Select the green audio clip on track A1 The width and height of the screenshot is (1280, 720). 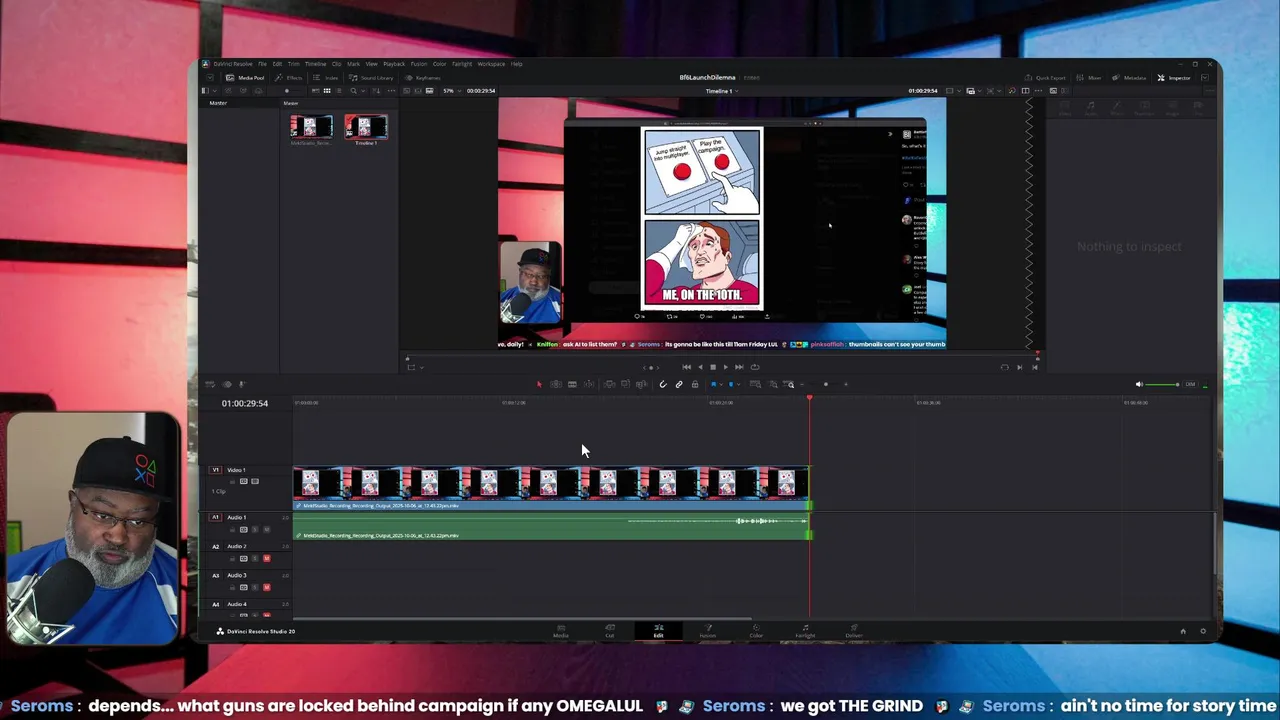click(550, 527)
